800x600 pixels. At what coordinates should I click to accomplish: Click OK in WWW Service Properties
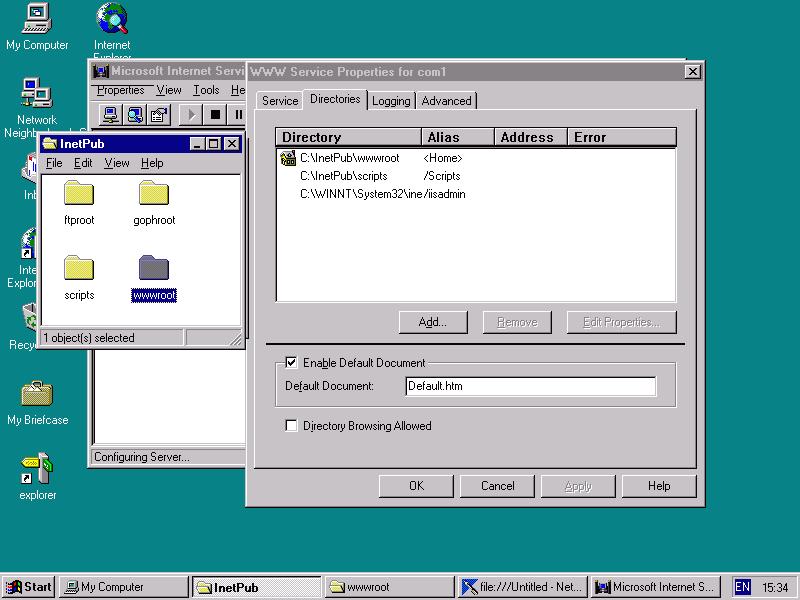pos(416,486)
